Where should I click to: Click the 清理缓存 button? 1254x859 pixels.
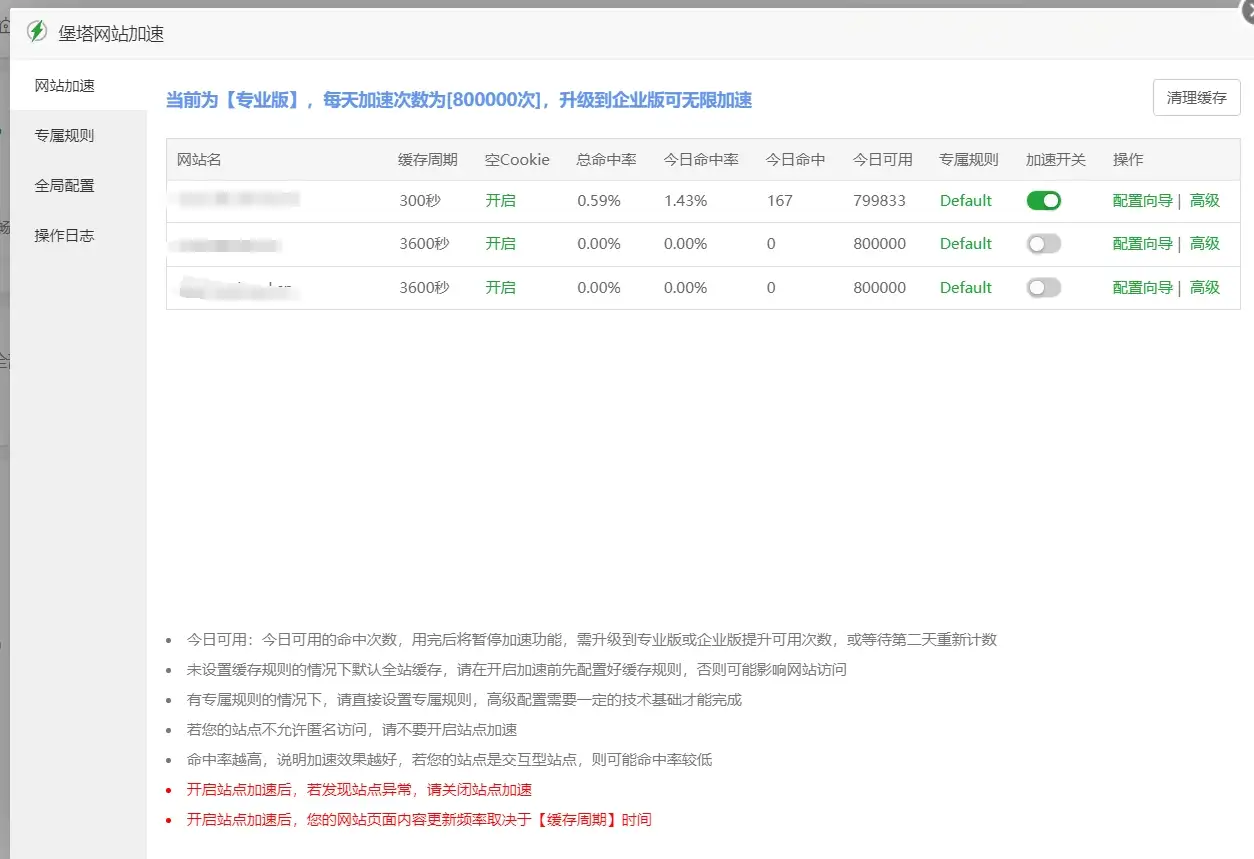point(1196,97)
